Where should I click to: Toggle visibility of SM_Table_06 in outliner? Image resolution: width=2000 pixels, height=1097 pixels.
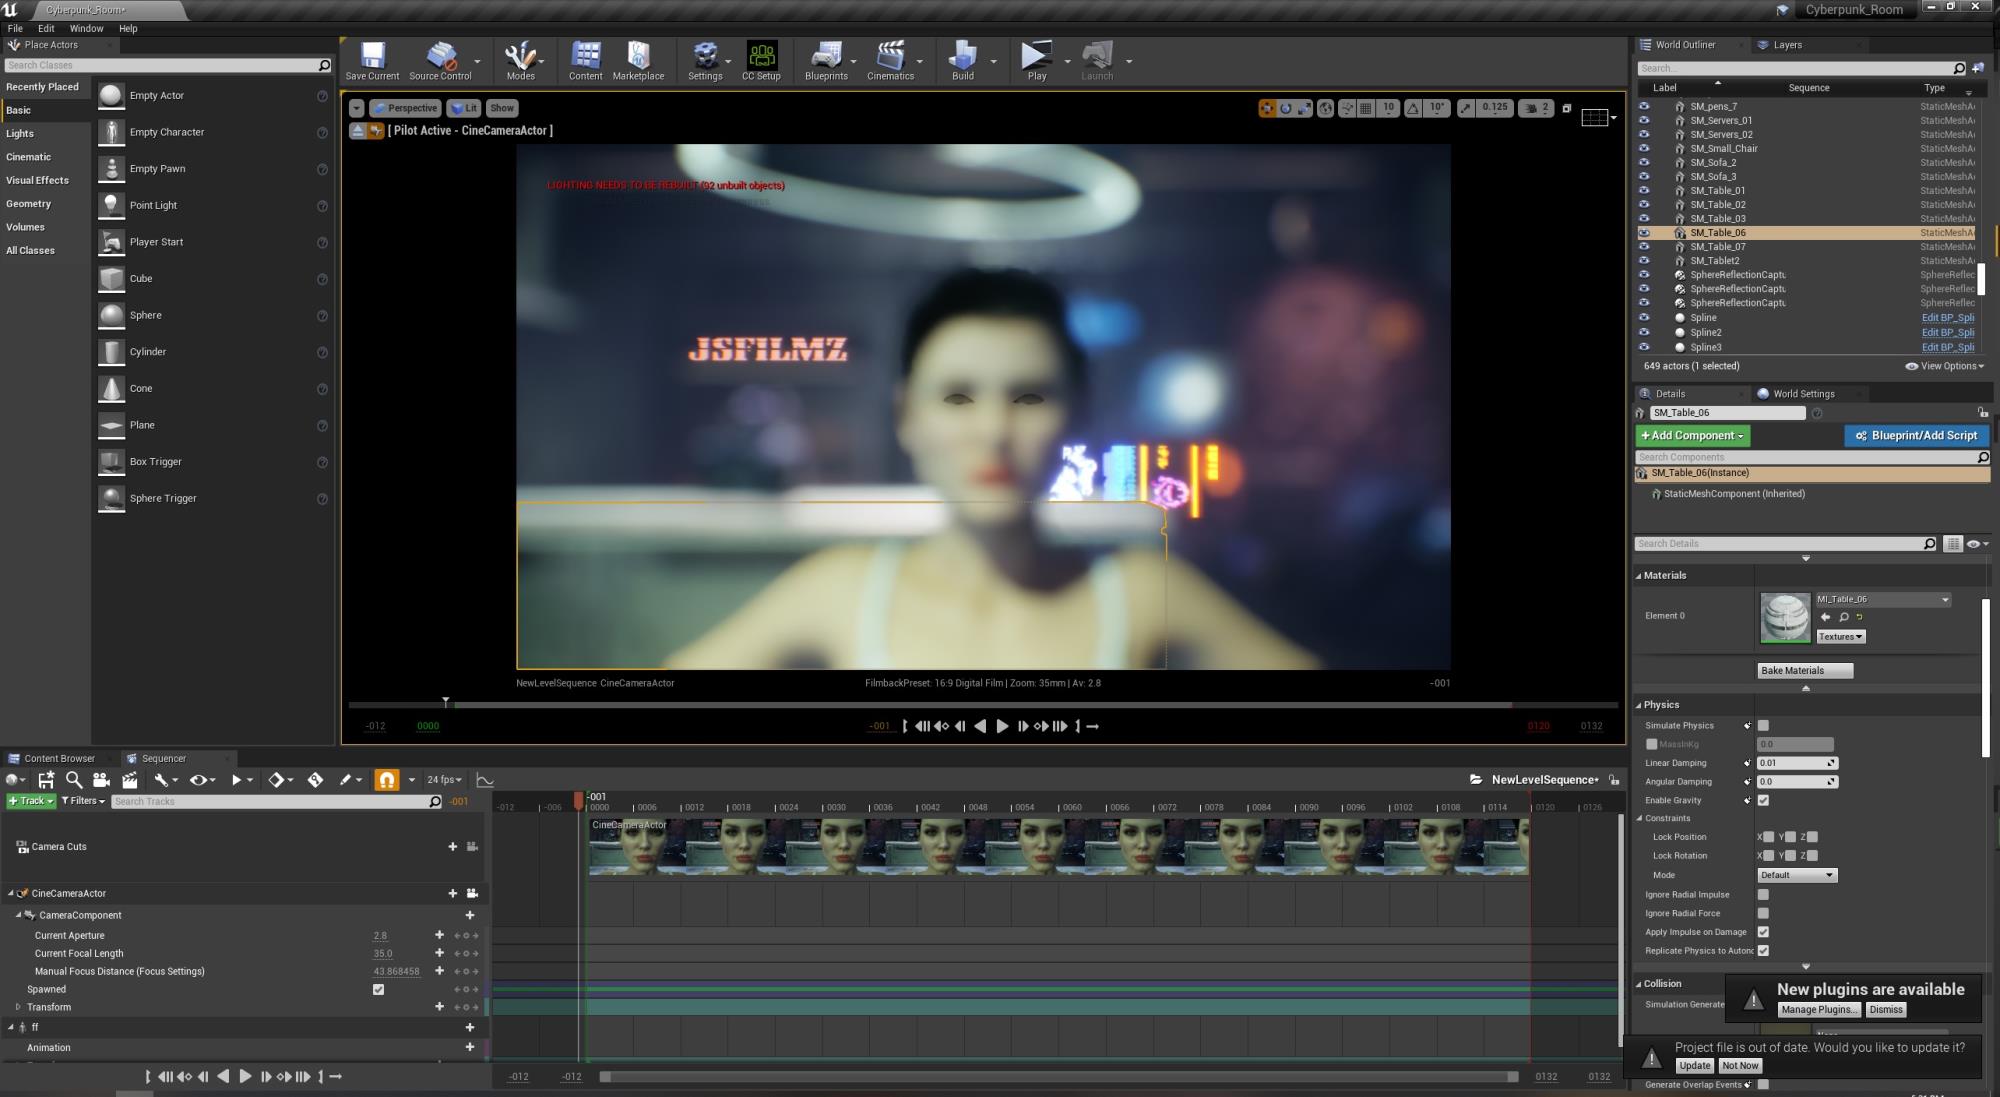1644,233
